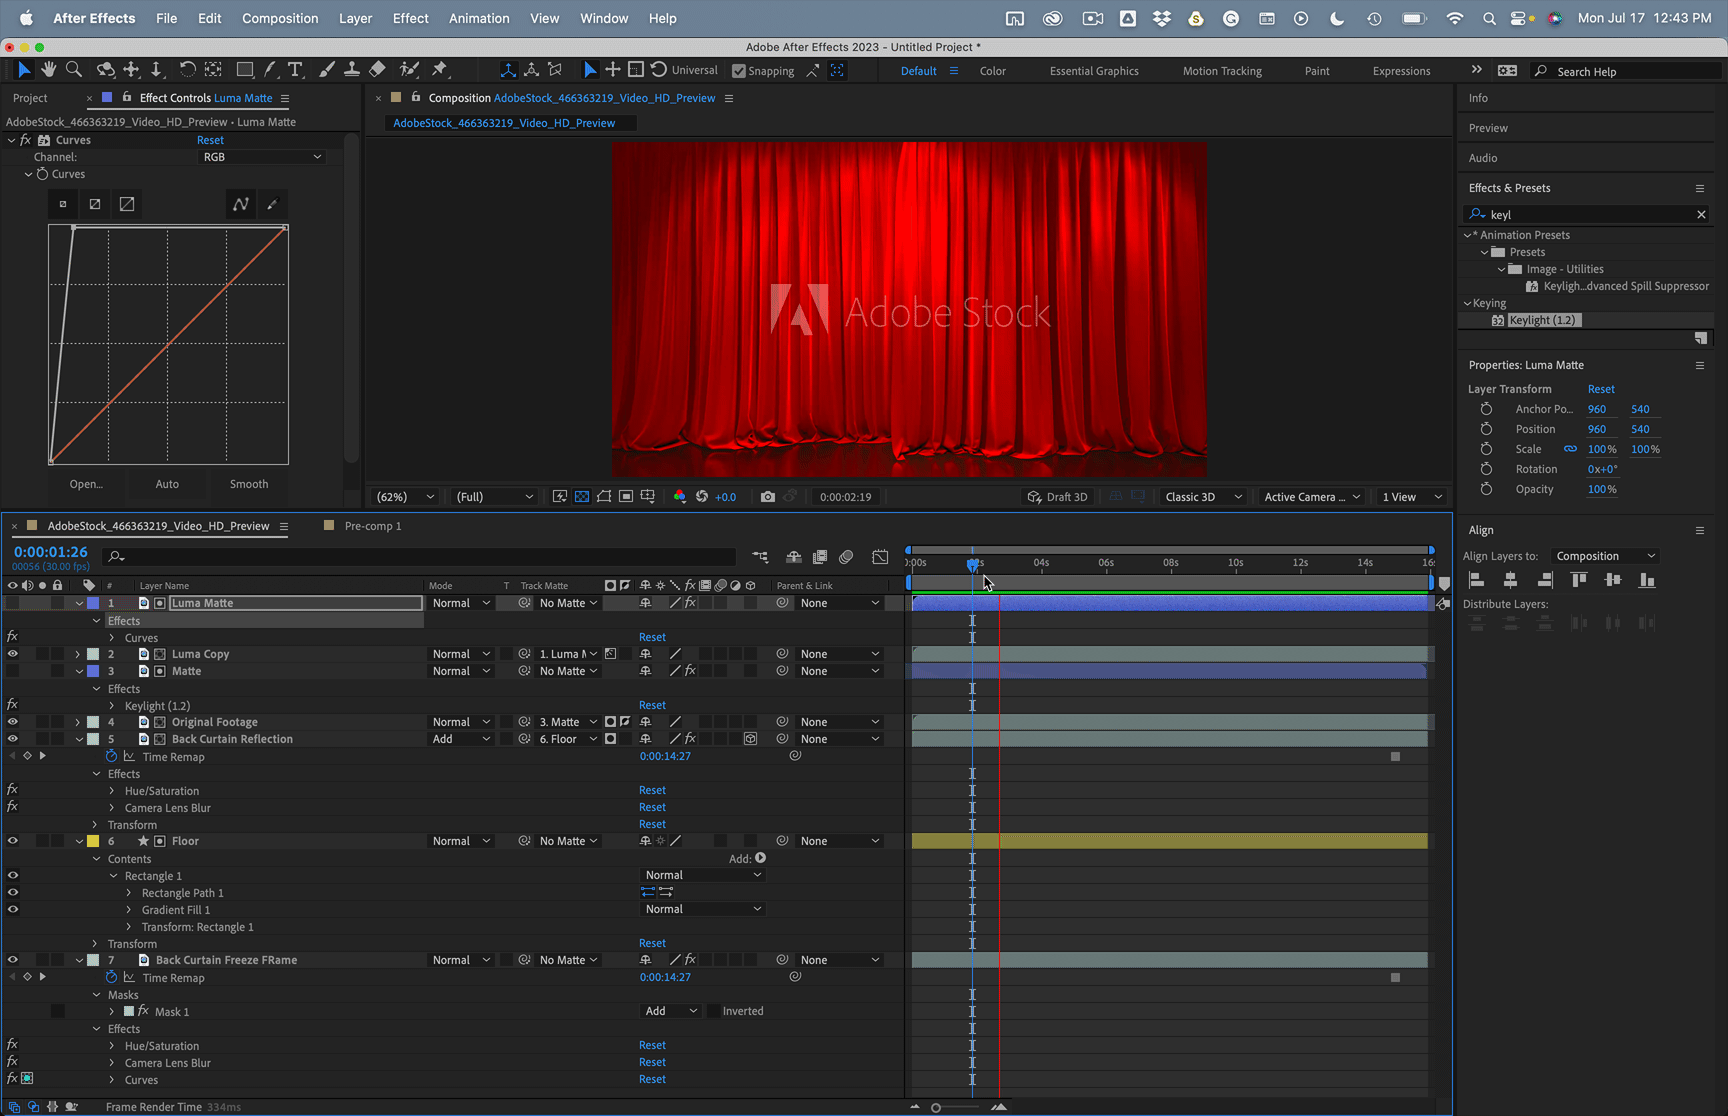Toggle the Curves stopwatch in Effect Controls
This screenshot has width=1728, height=1116.
[42, 174]
